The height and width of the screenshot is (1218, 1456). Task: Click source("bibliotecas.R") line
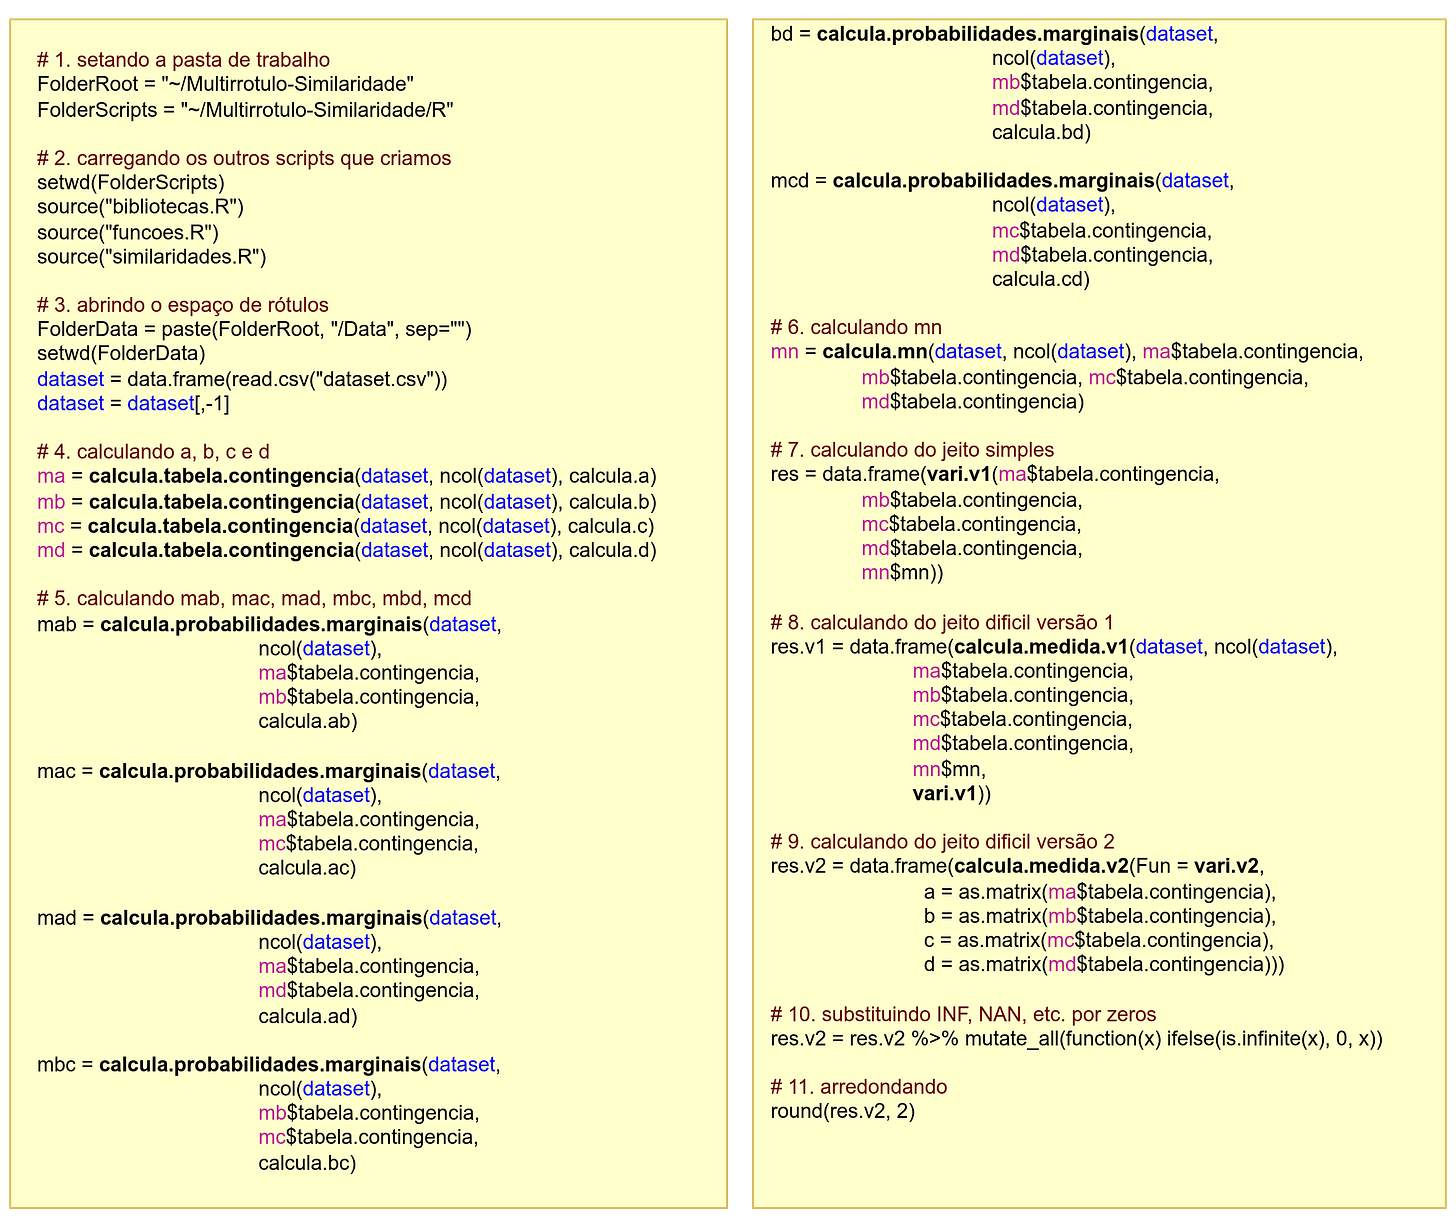point(140,207)
